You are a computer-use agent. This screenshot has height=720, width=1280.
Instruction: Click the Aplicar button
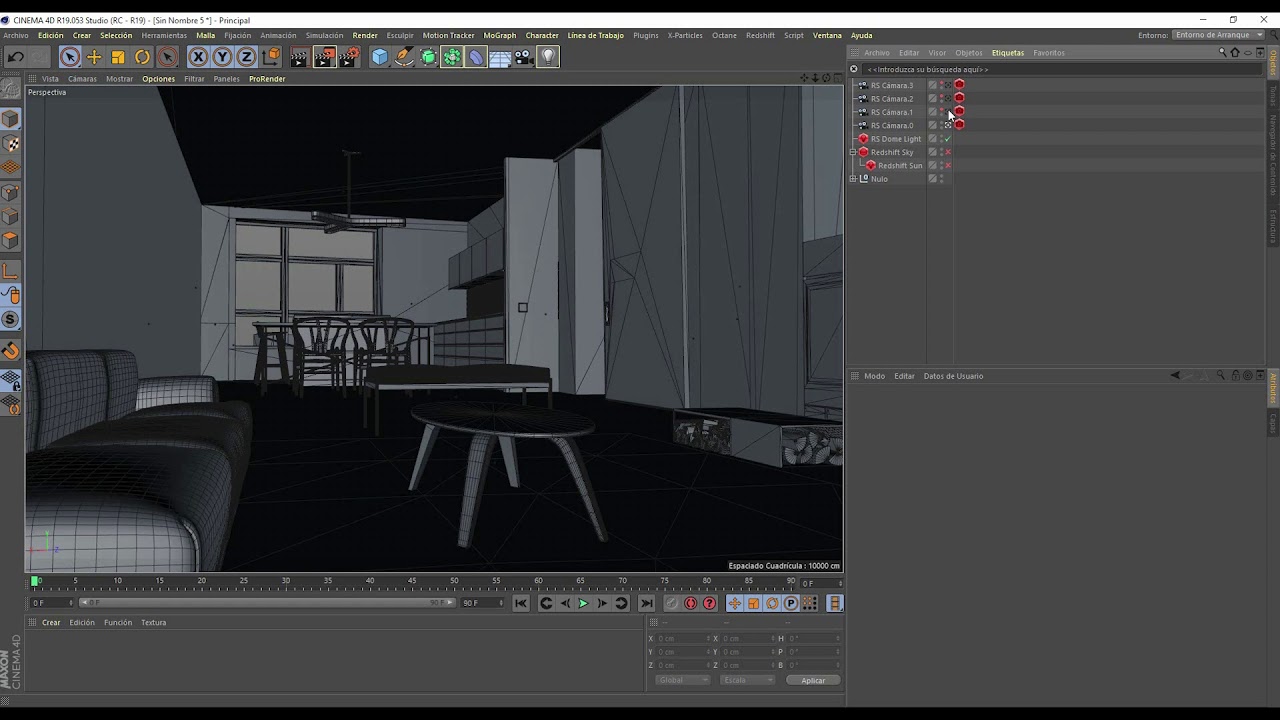click(813, 680)
